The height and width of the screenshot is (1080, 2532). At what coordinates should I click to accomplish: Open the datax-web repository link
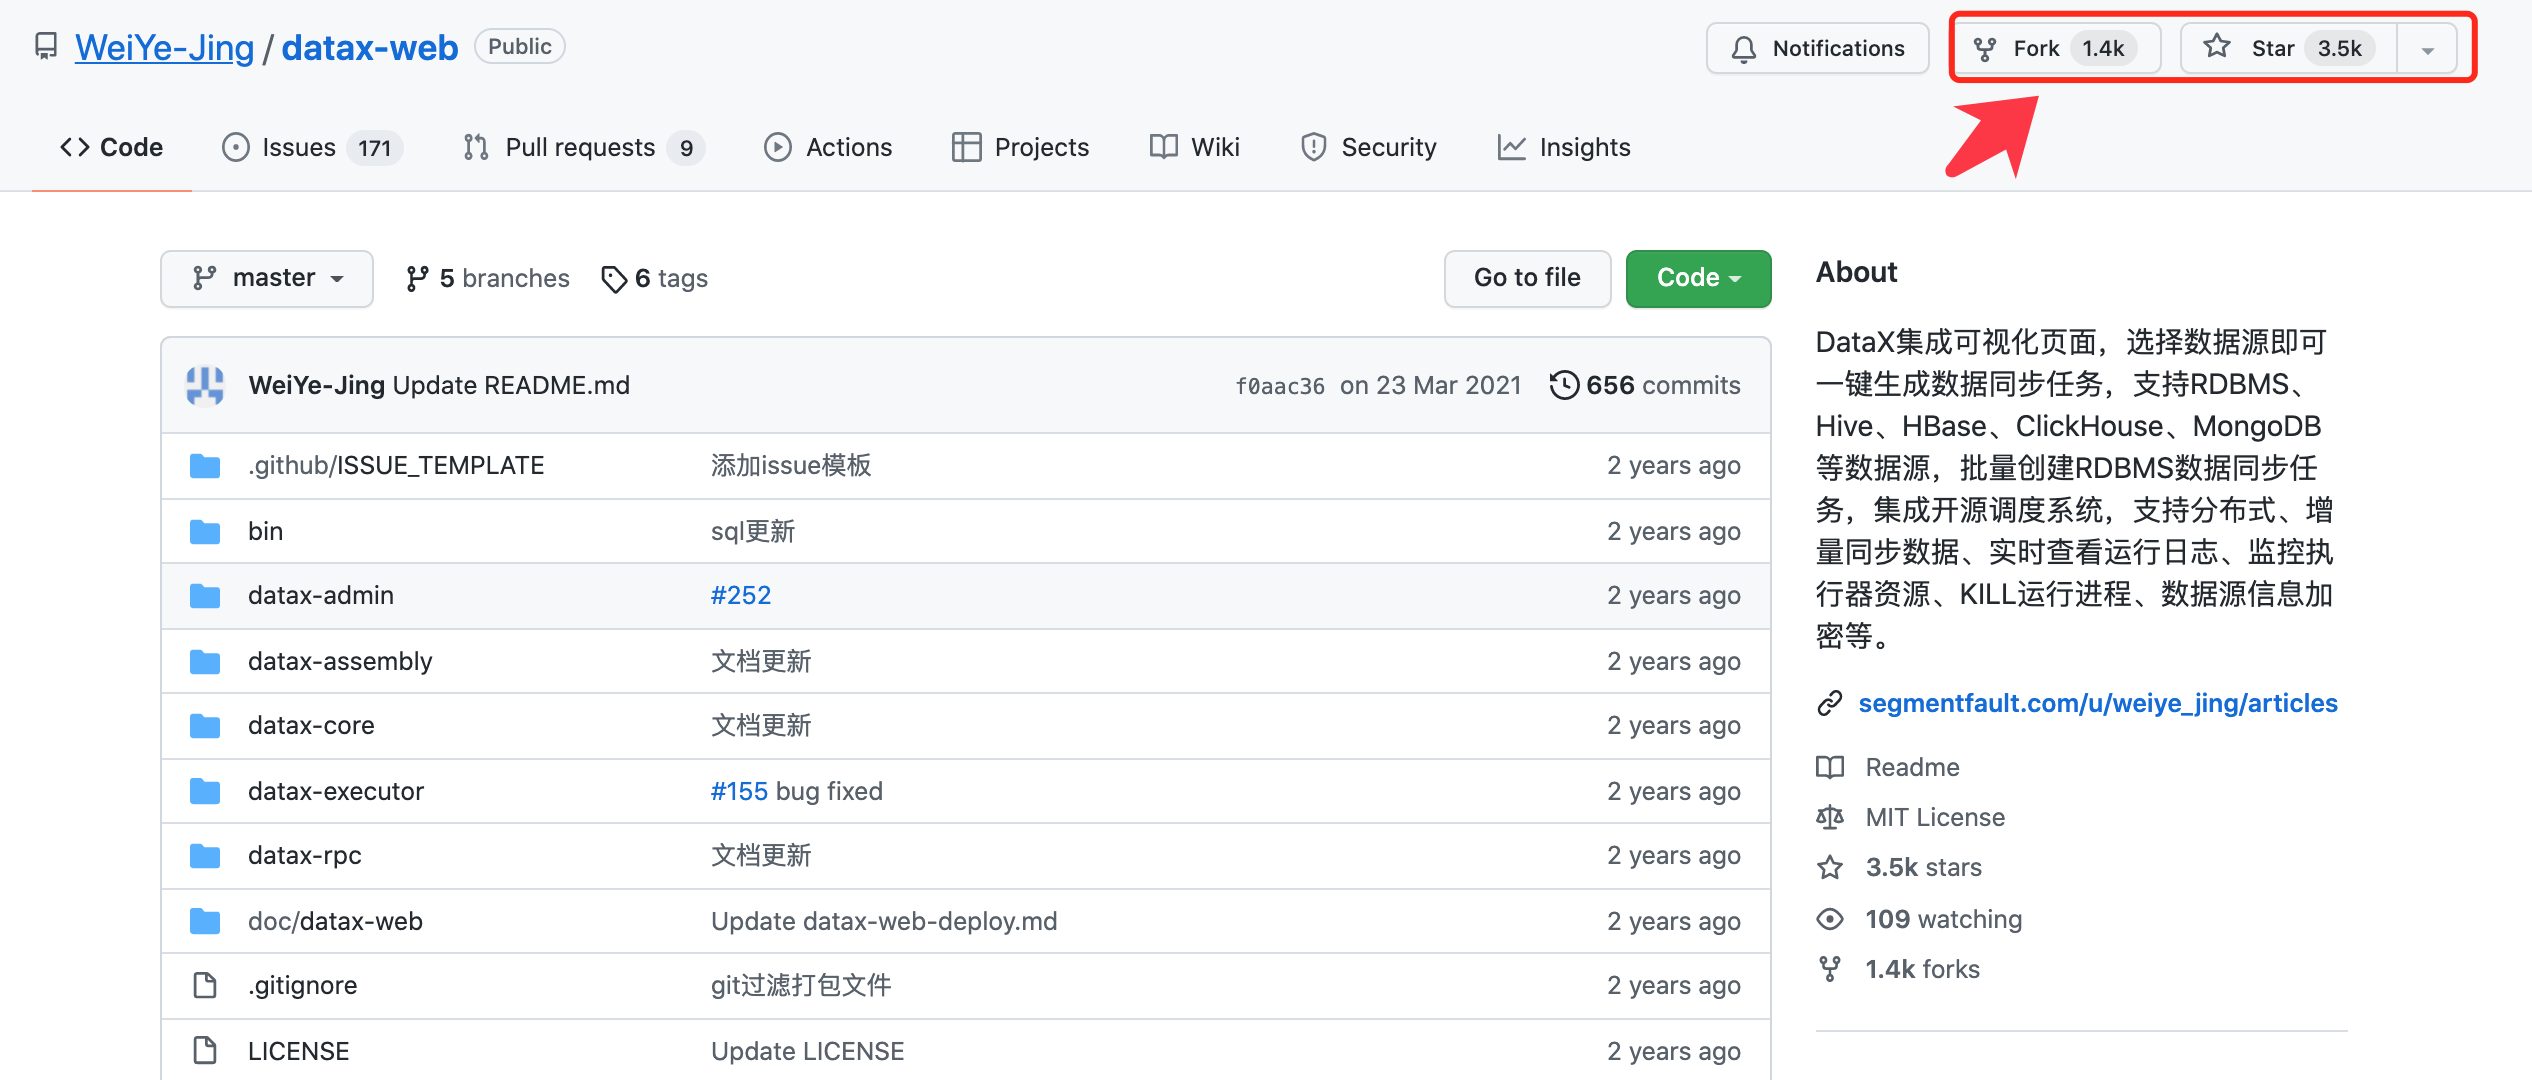click(369, 47)
